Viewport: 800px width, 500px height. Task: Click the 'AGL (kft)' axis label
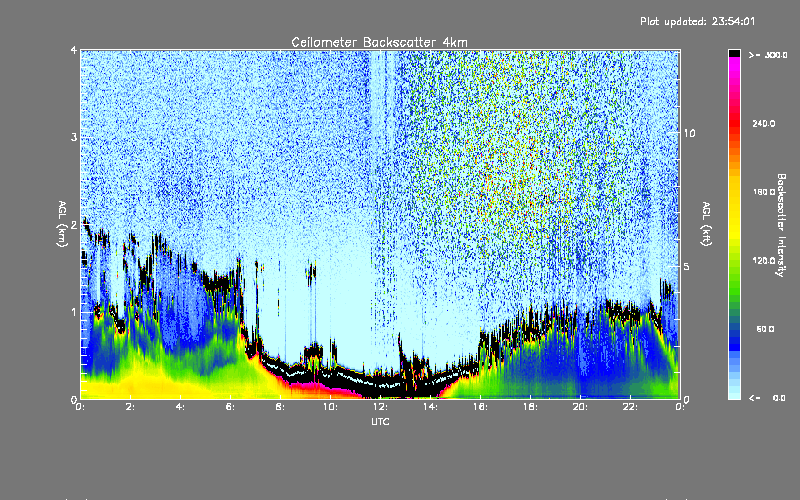pos(706,224)
